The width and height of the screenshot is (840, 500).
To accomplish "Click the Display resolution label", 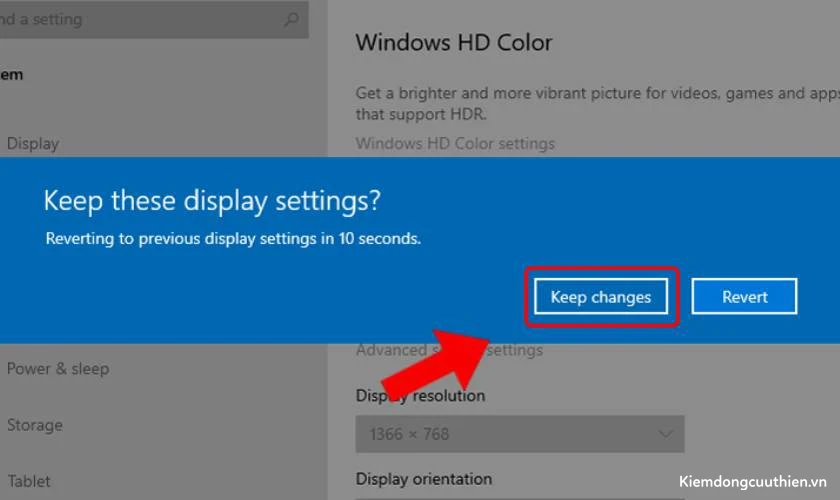I will click(x=421, y=395).
